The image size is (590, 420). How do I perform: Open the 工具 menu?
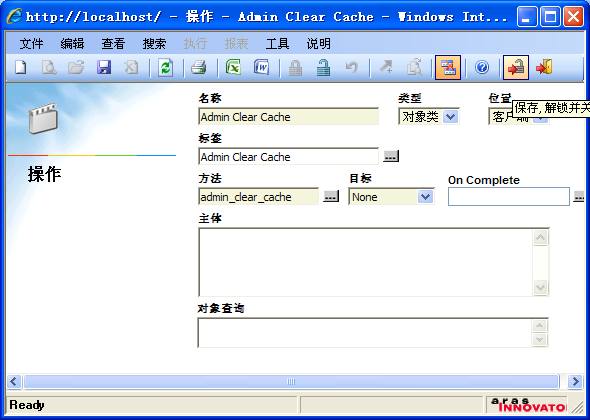pyautogui.click(x=277, y=44)
